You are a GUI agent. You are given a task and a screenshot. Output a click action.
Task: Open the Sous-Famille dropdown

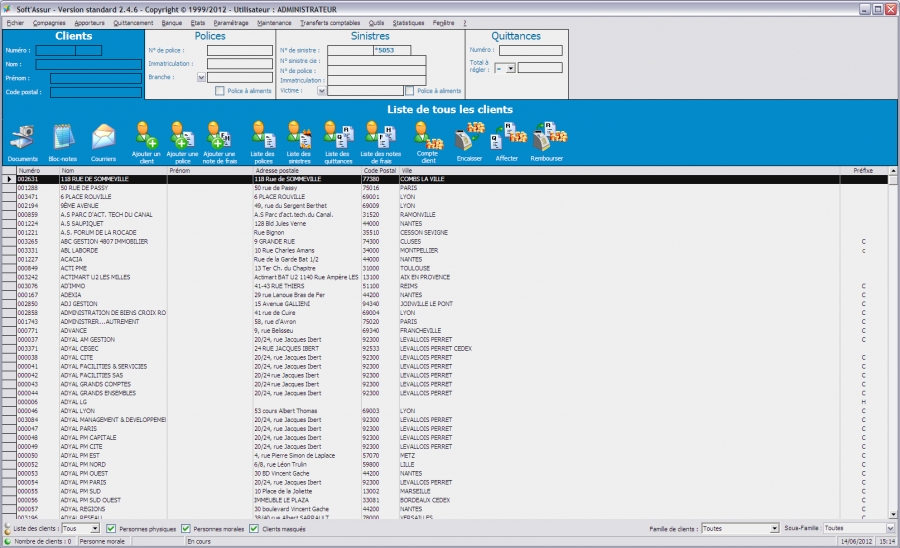pos(890,528)
